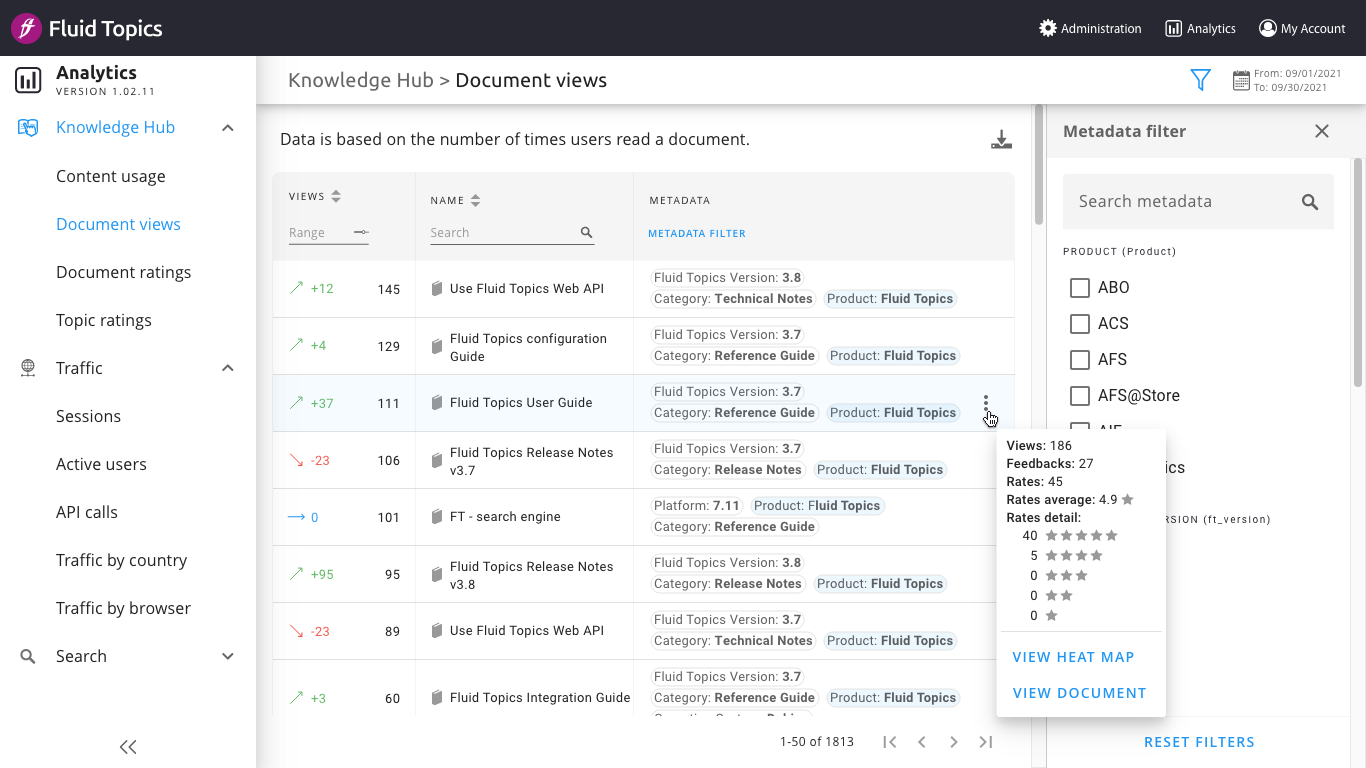Click the metadata panel scrollbar

(x=1358, y=272)
